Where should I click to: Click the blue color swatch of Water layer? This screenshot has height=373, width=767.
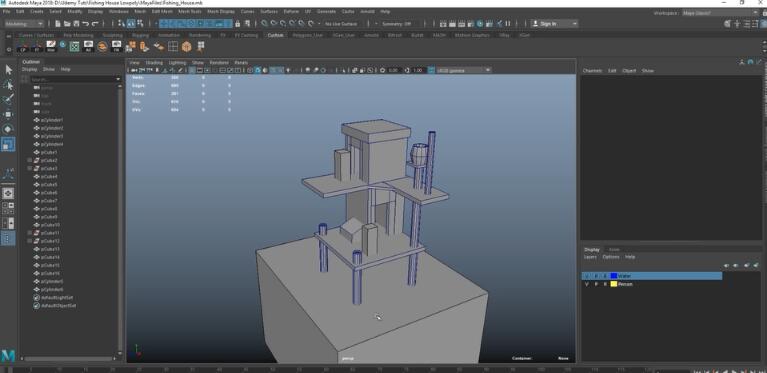[614, 276]
